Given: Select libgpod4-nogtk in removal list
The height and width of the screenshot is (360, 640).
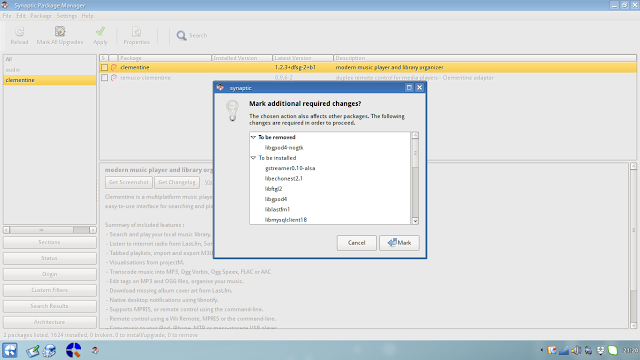Looking at the screenshot, I should point(284,148).
